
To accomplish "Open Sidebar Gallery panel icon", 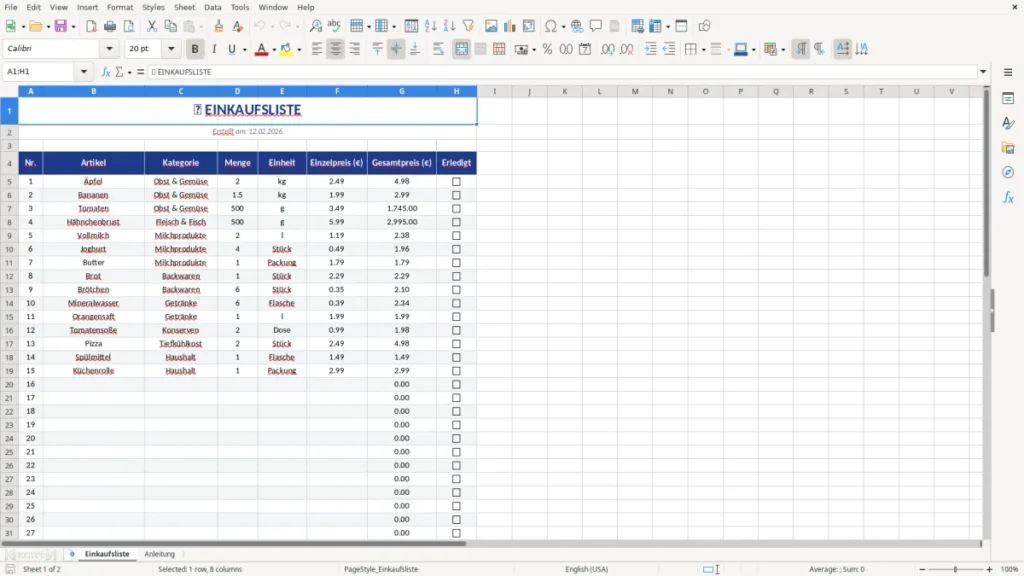I will (x=1008, y=148).
